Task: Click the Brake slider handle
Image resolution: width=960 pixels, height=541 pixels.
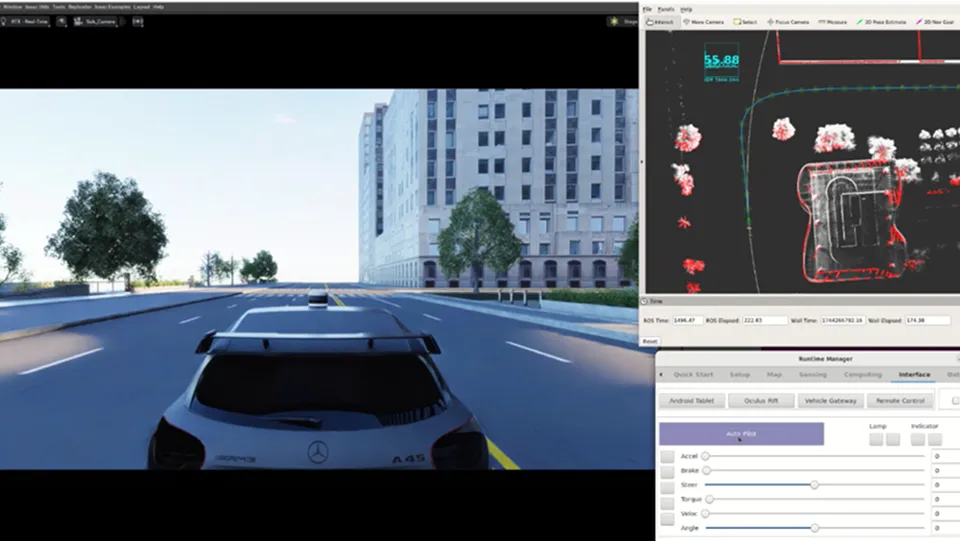Action: 707,471
